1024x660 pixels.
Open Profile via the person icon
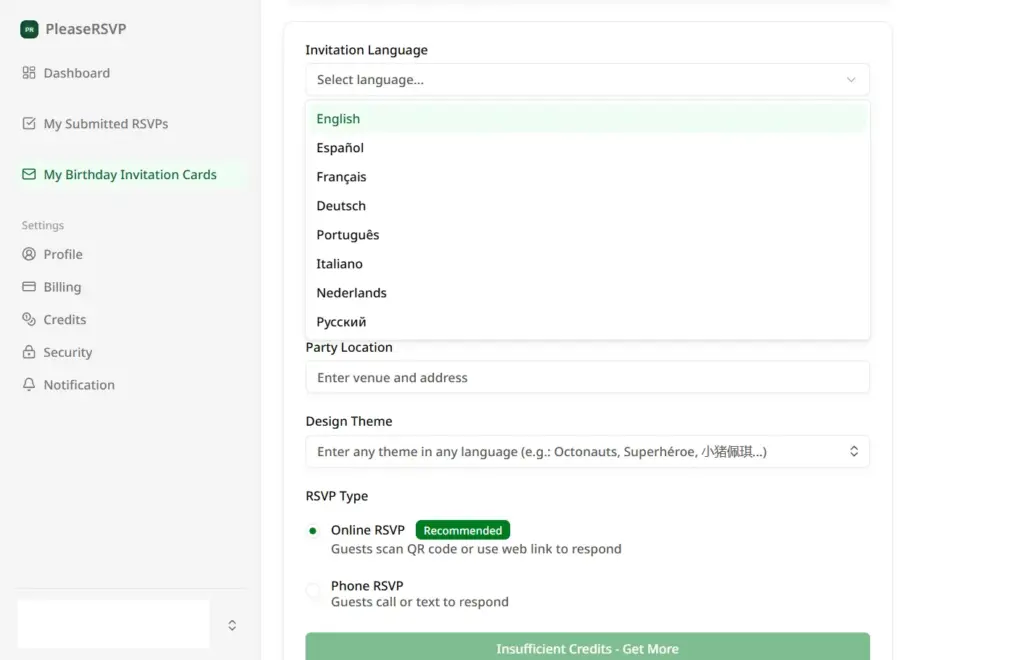coord(28,254)
